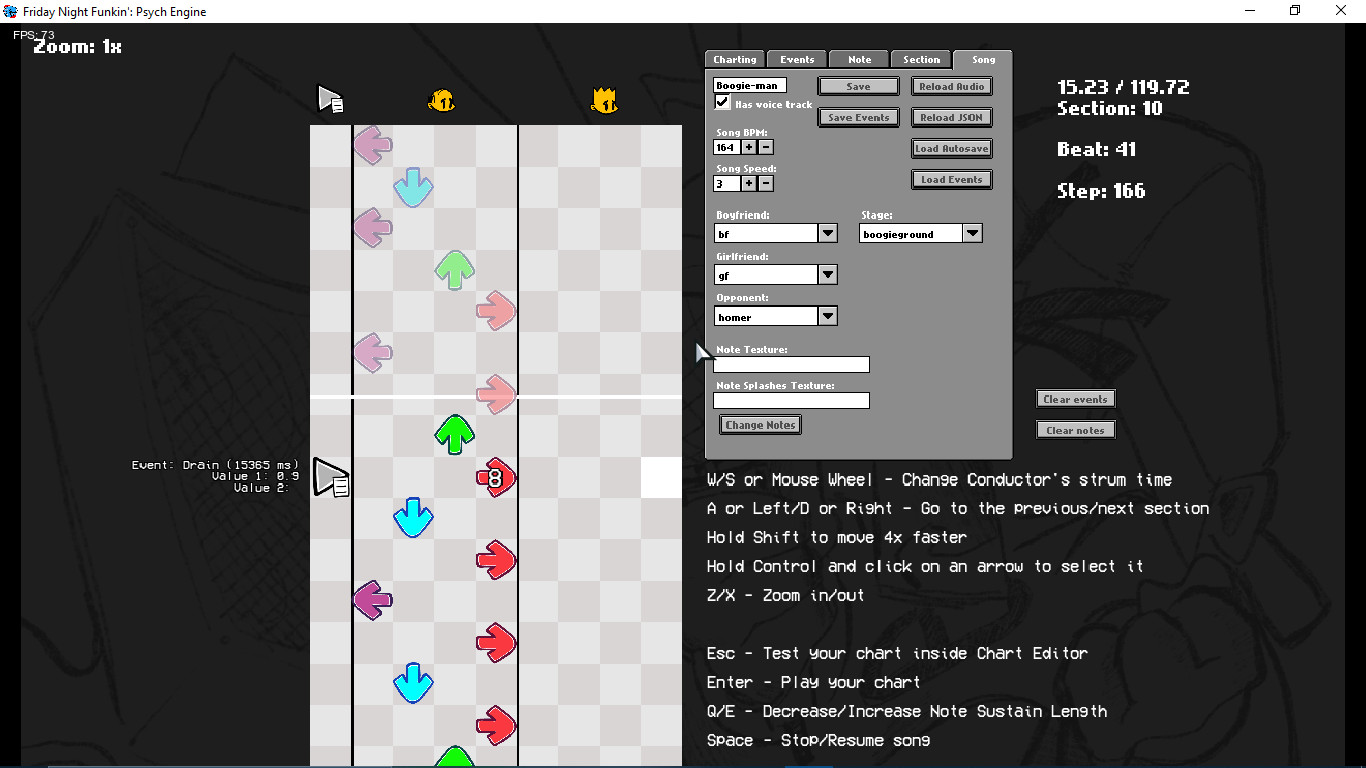Click the event column icon above the grid

pos(330,99)
